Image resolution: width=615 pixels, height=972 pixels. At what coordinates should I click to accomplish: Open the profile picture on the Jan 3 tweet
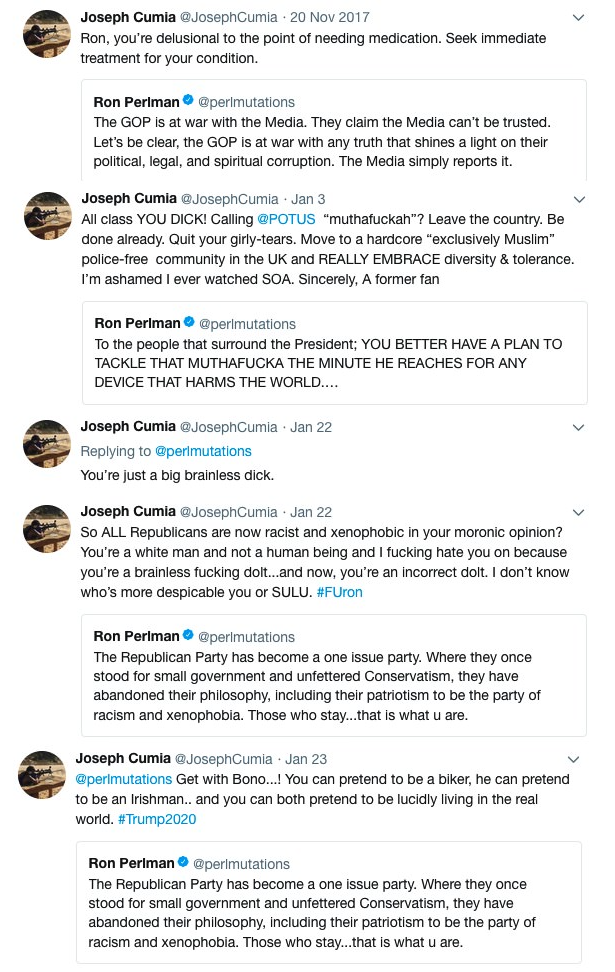pos(46,216)
